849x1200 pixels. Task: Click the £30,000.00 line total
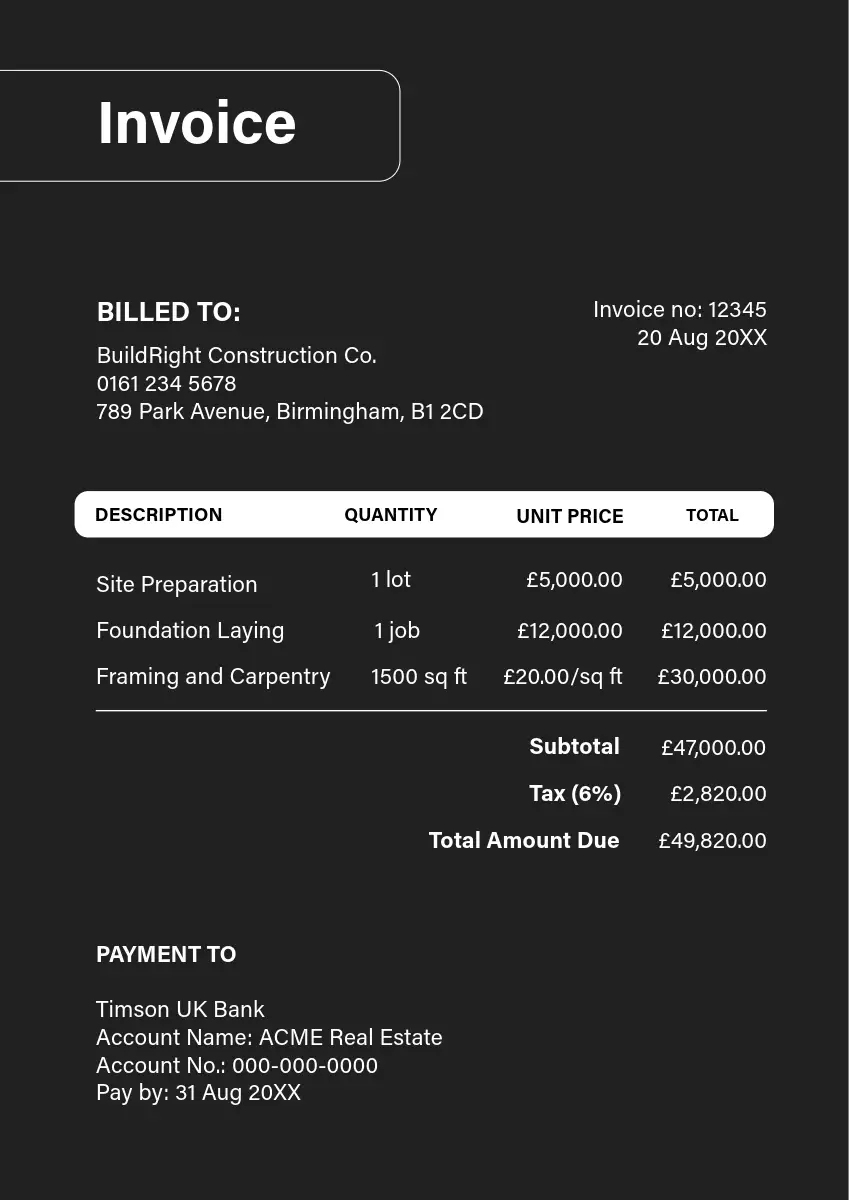click(x=711, y=677)
